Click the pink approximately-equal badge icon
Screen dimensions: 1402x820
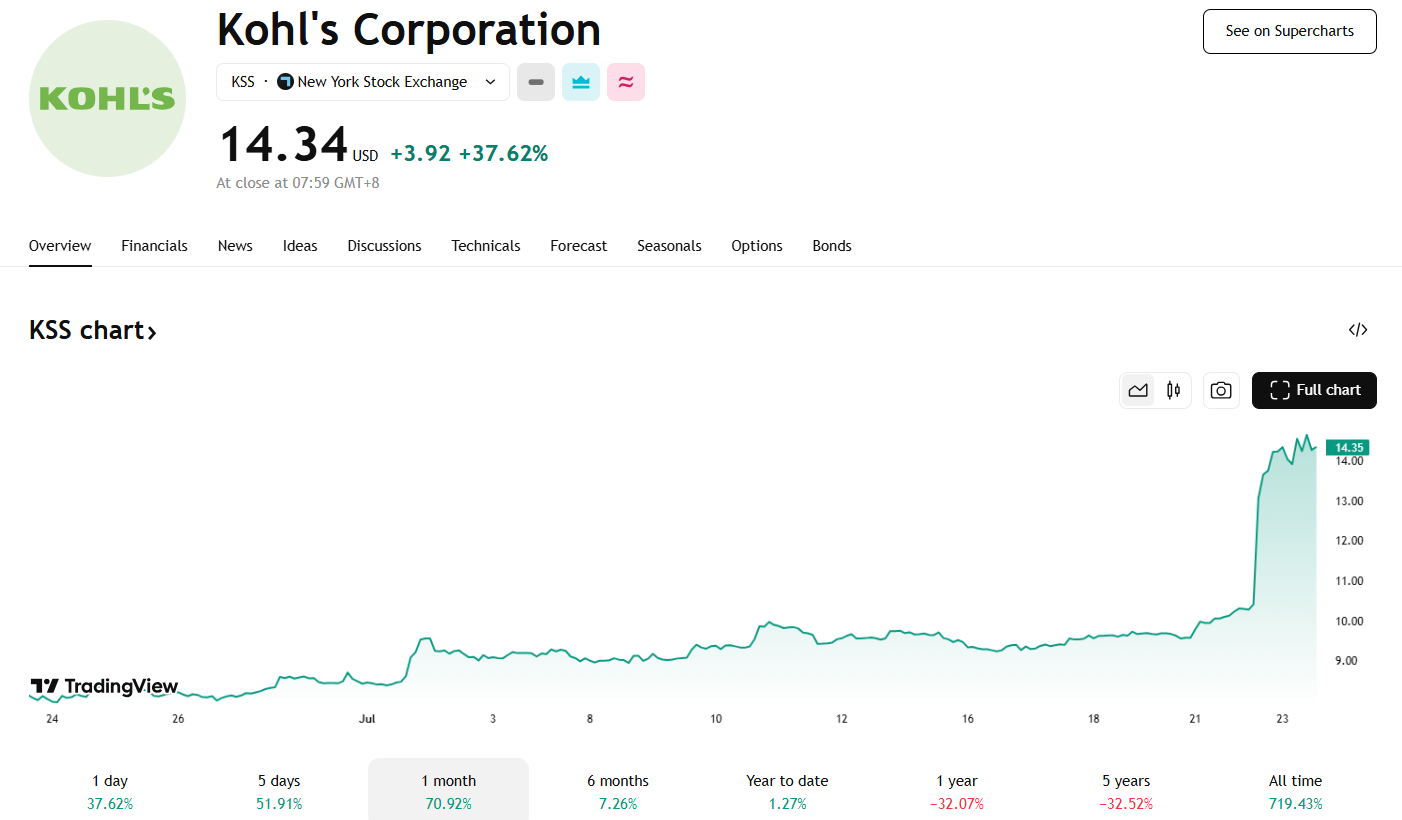626,82
